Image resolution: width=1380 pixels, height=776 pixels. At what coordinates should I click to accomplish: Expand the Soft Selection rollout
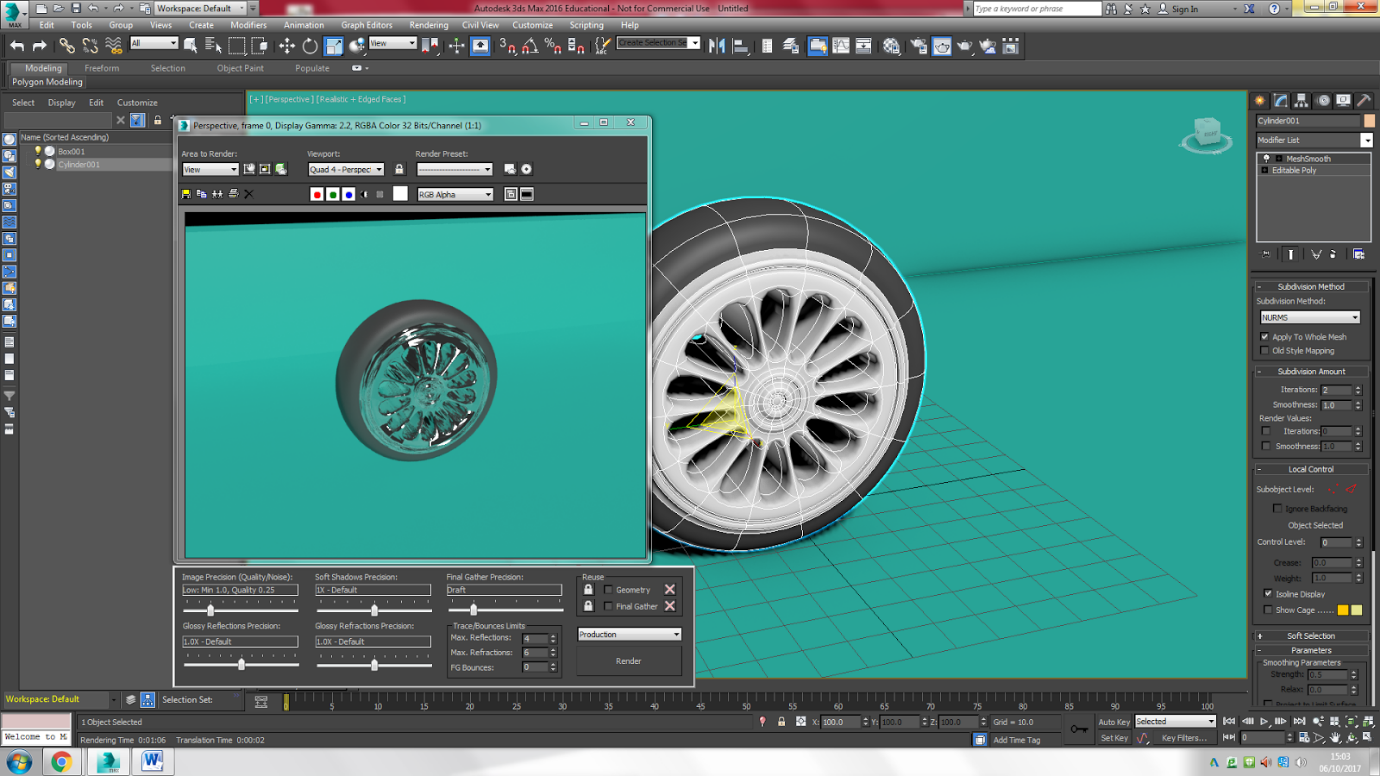[x=1310, y=635]
